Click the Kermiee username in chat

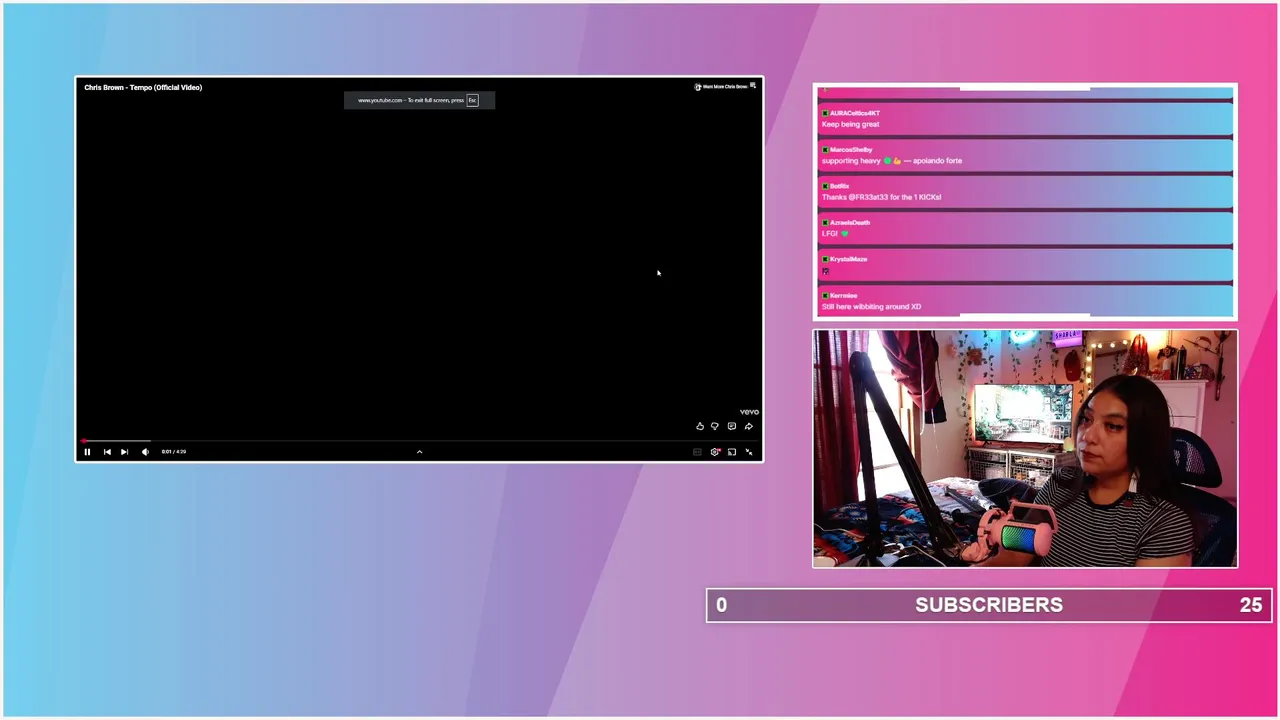coord(843,296)
